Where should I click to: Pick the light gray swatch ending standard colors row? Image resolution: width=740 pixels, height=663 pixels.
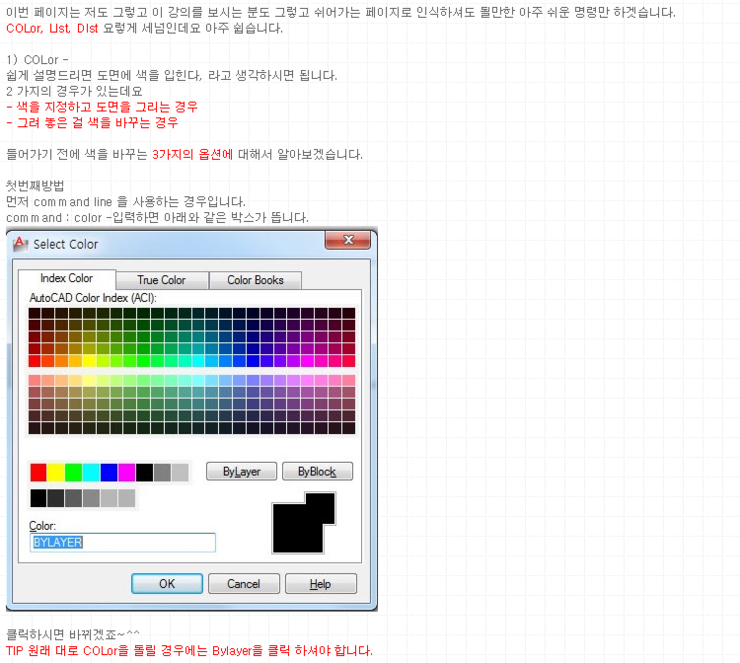pos(180,472)
